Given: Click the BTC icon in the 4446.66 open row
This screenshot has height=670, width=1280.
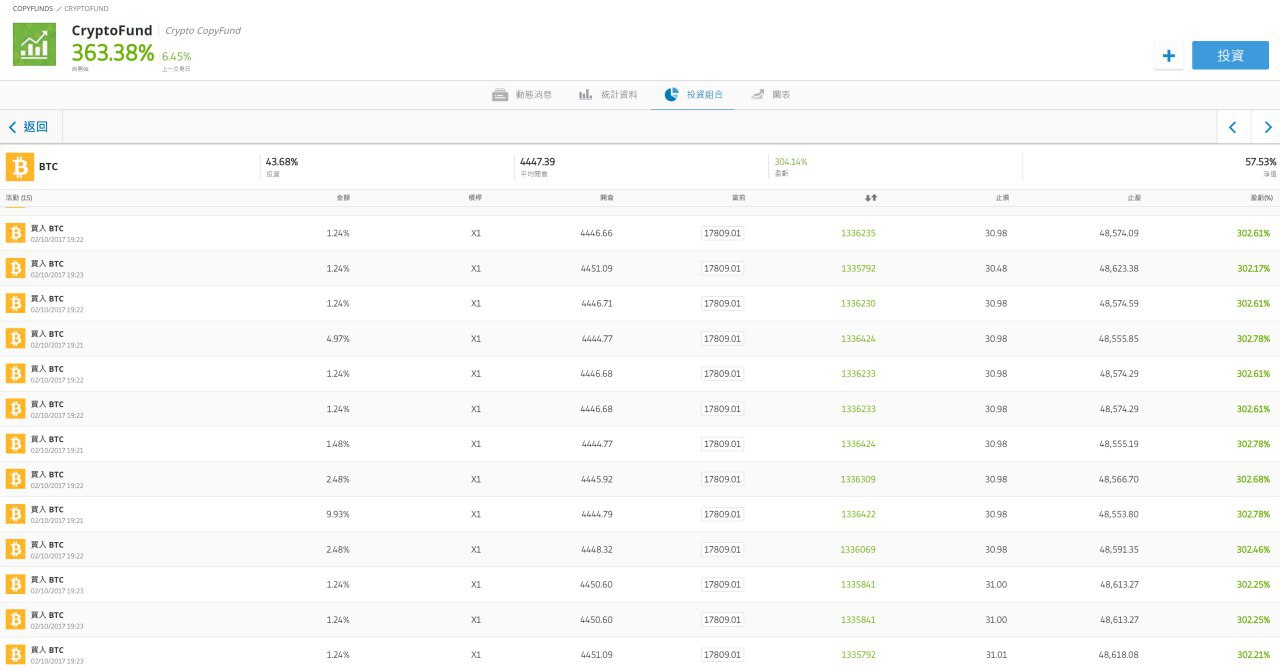Looking at the screenshot, I should coord(15,233).
